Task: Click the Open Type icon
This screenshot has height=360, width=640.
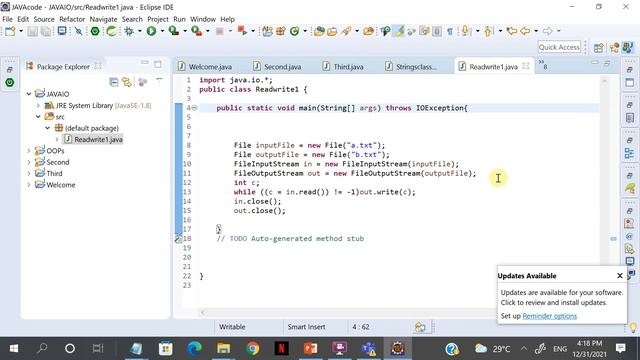Action: coord(319,31)
